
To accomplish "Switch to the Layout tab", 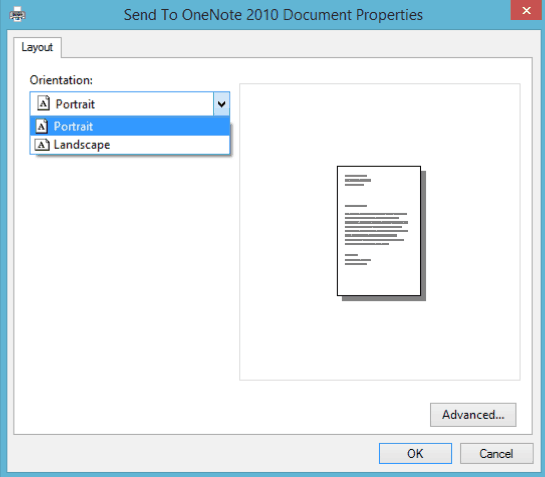I will 37,47.
